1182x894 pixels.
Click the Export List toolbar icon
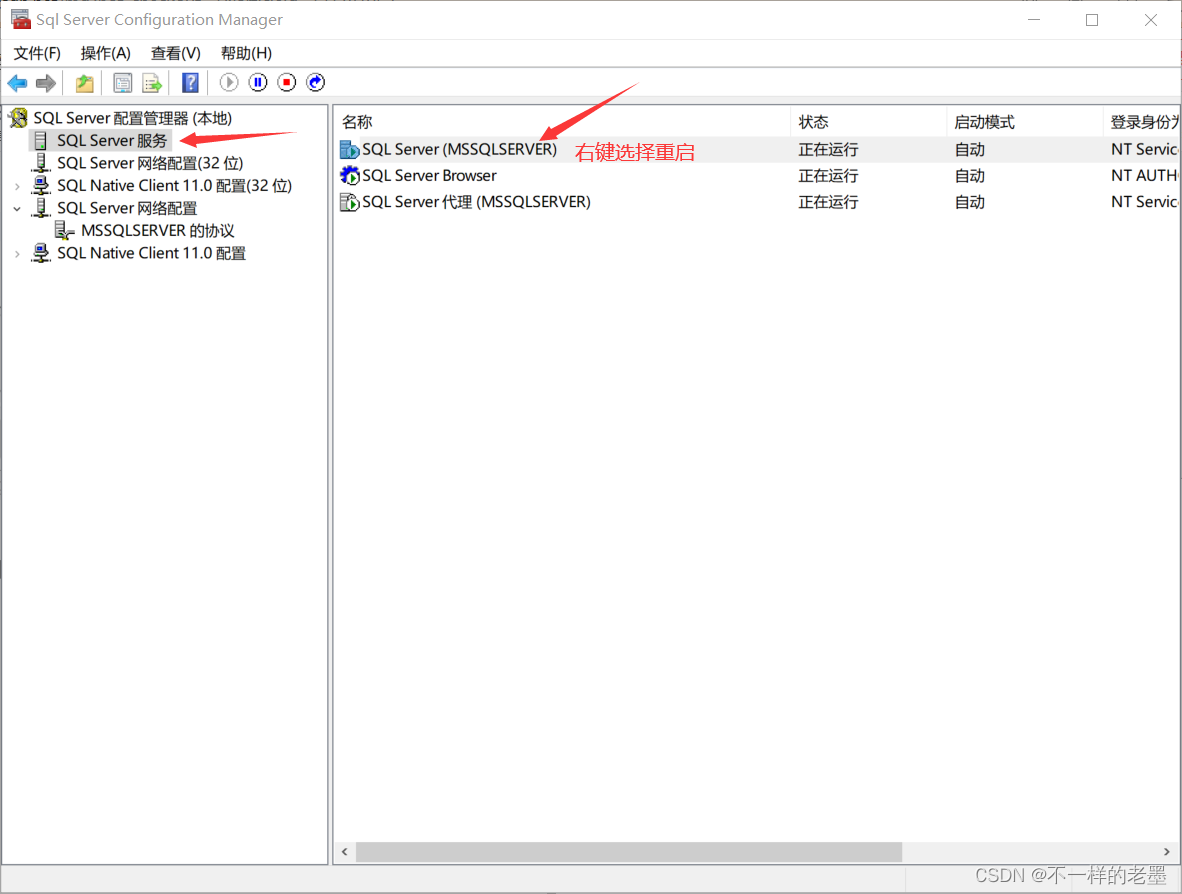(x=152, y=82)
